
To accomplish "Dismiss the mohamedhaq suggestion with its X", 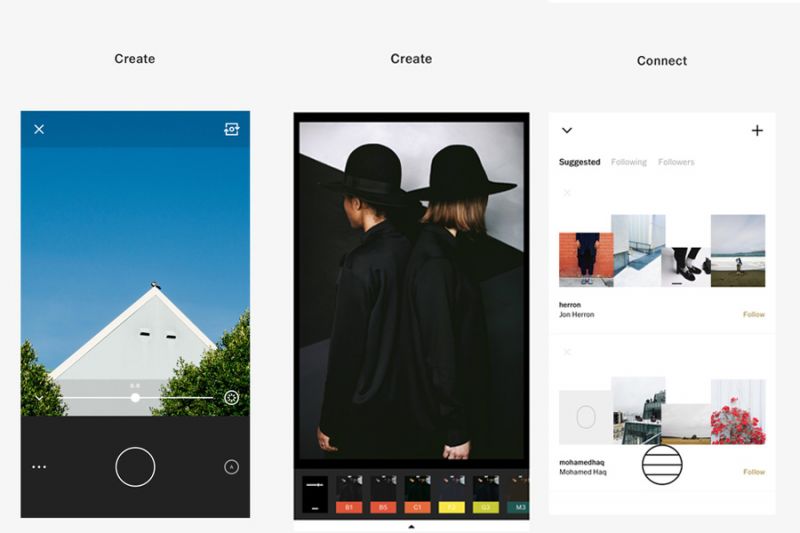I will (567, 352).
